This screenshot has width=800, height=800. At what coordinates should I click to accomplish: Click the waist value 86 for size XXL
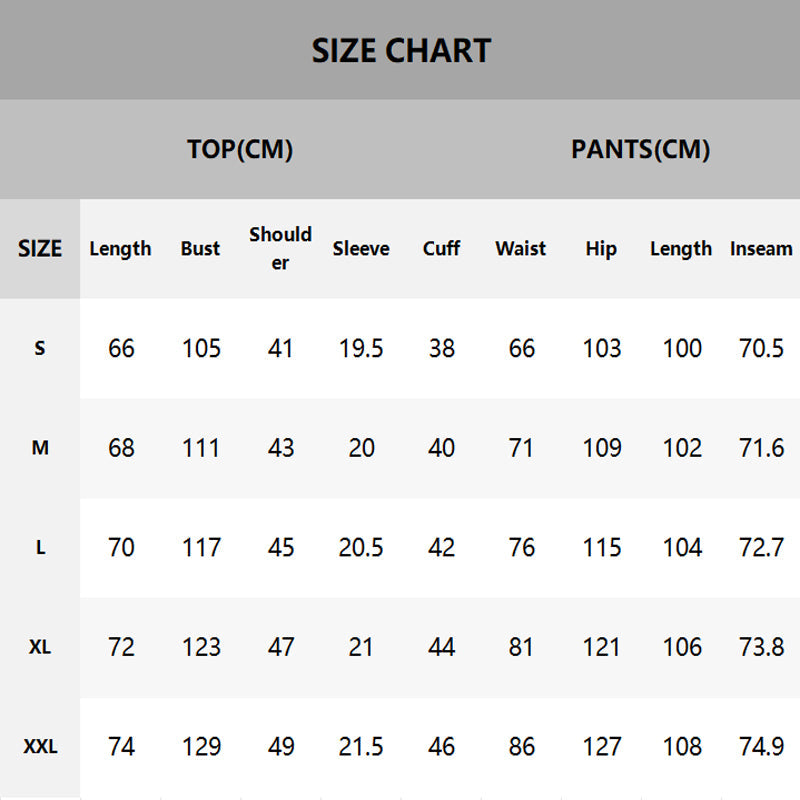tap(521, 747)
